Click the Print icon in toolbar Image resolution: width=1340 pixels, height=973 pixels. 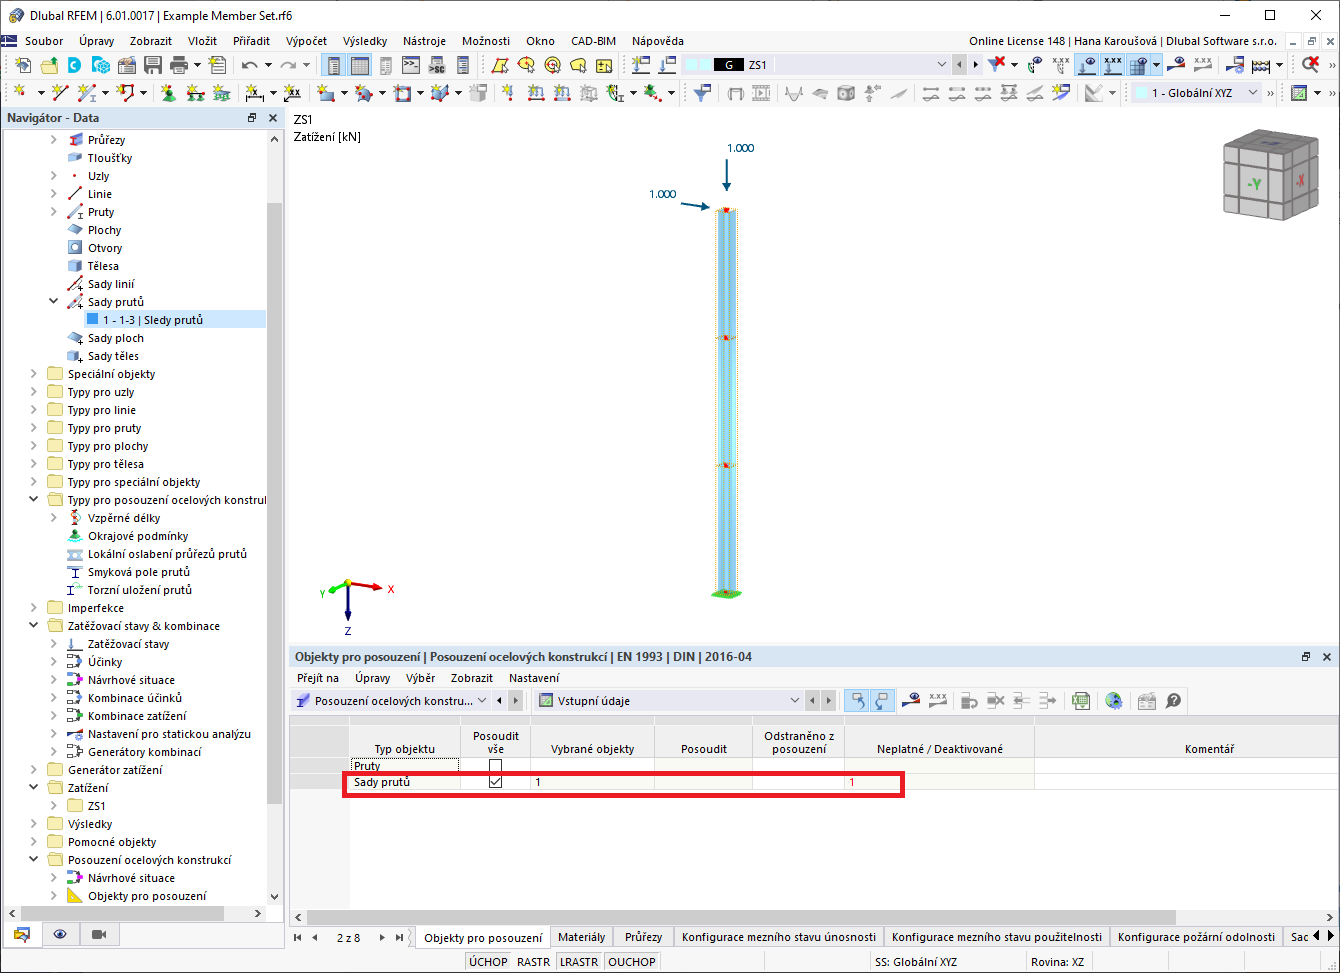(179, 65)
